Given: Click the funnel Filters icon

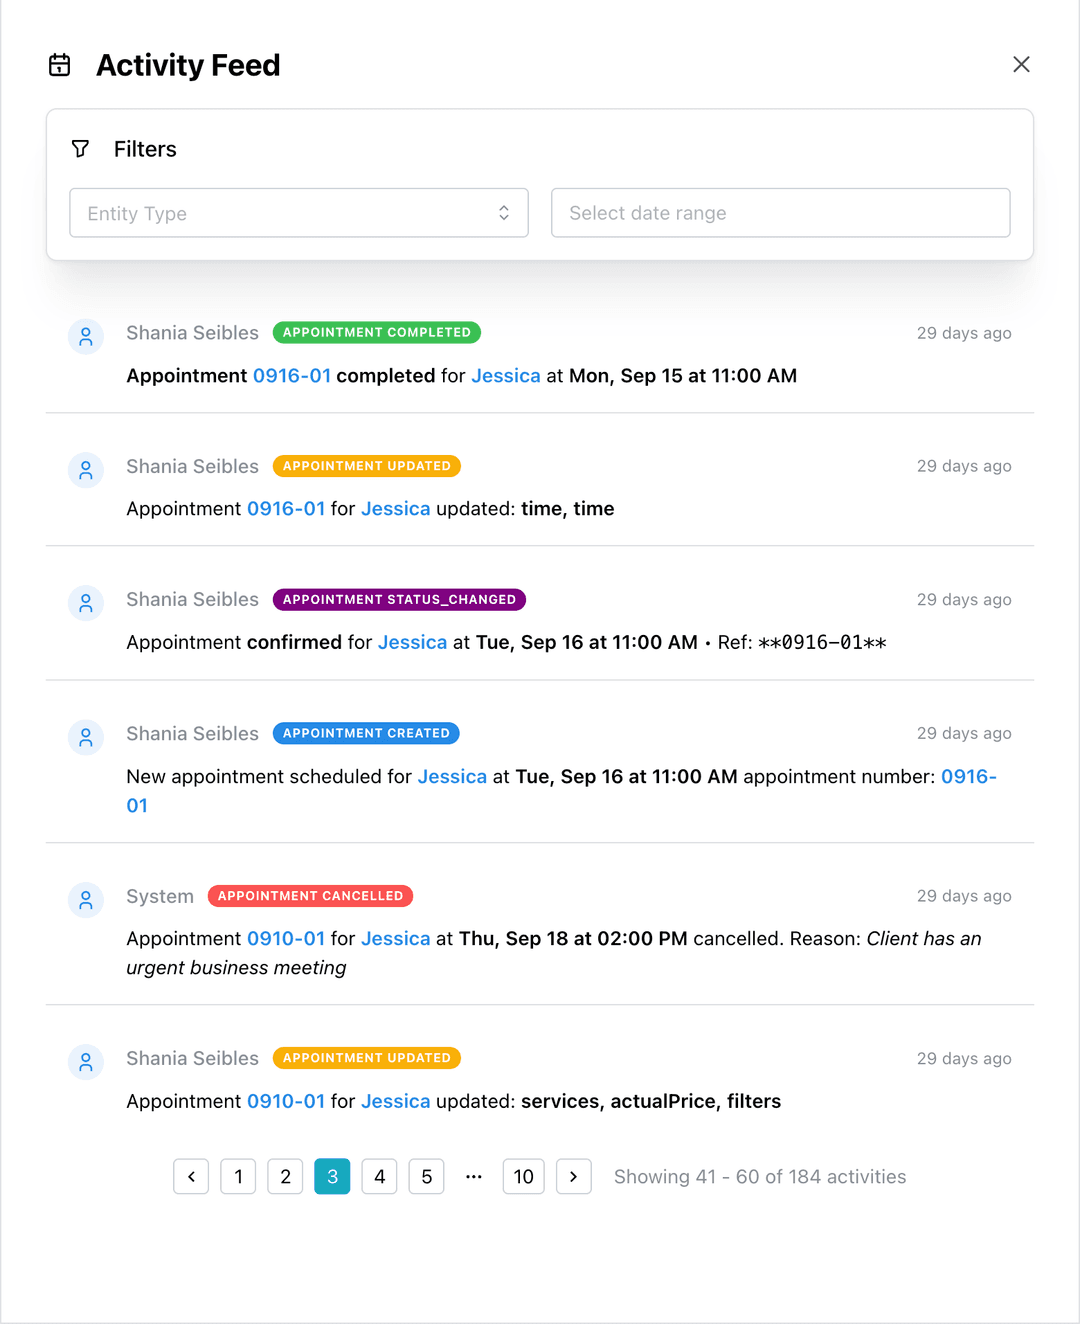Looking at the screenshot, I should click(x=81, y=149).
